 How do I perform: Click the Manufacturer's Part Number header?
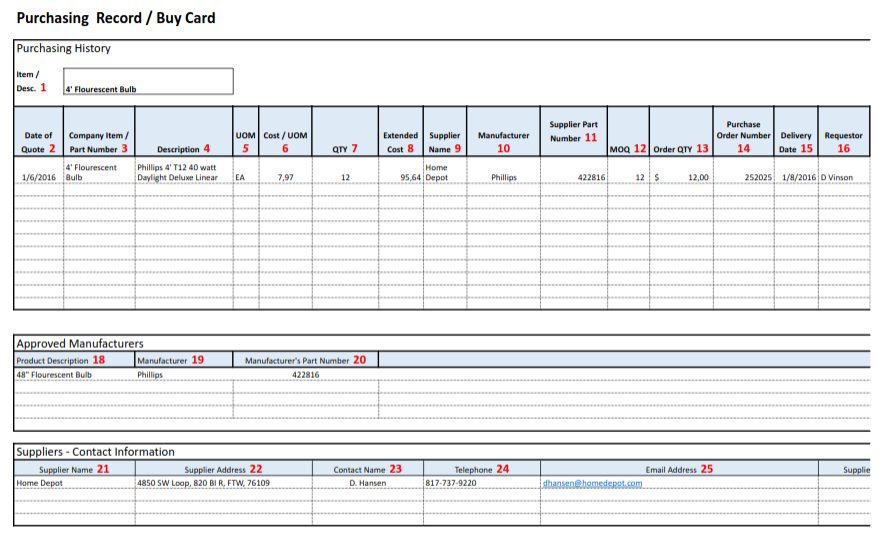pos(305,360)
